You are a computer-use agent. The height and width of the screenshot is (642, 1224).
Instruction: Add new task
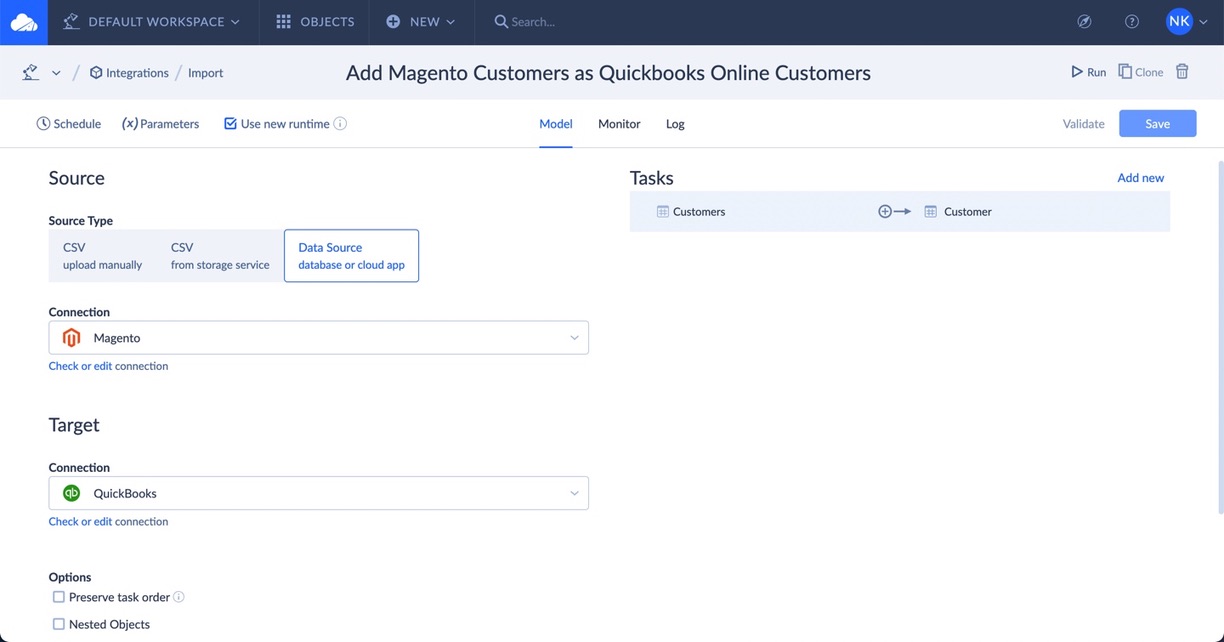coord(1141,178)
